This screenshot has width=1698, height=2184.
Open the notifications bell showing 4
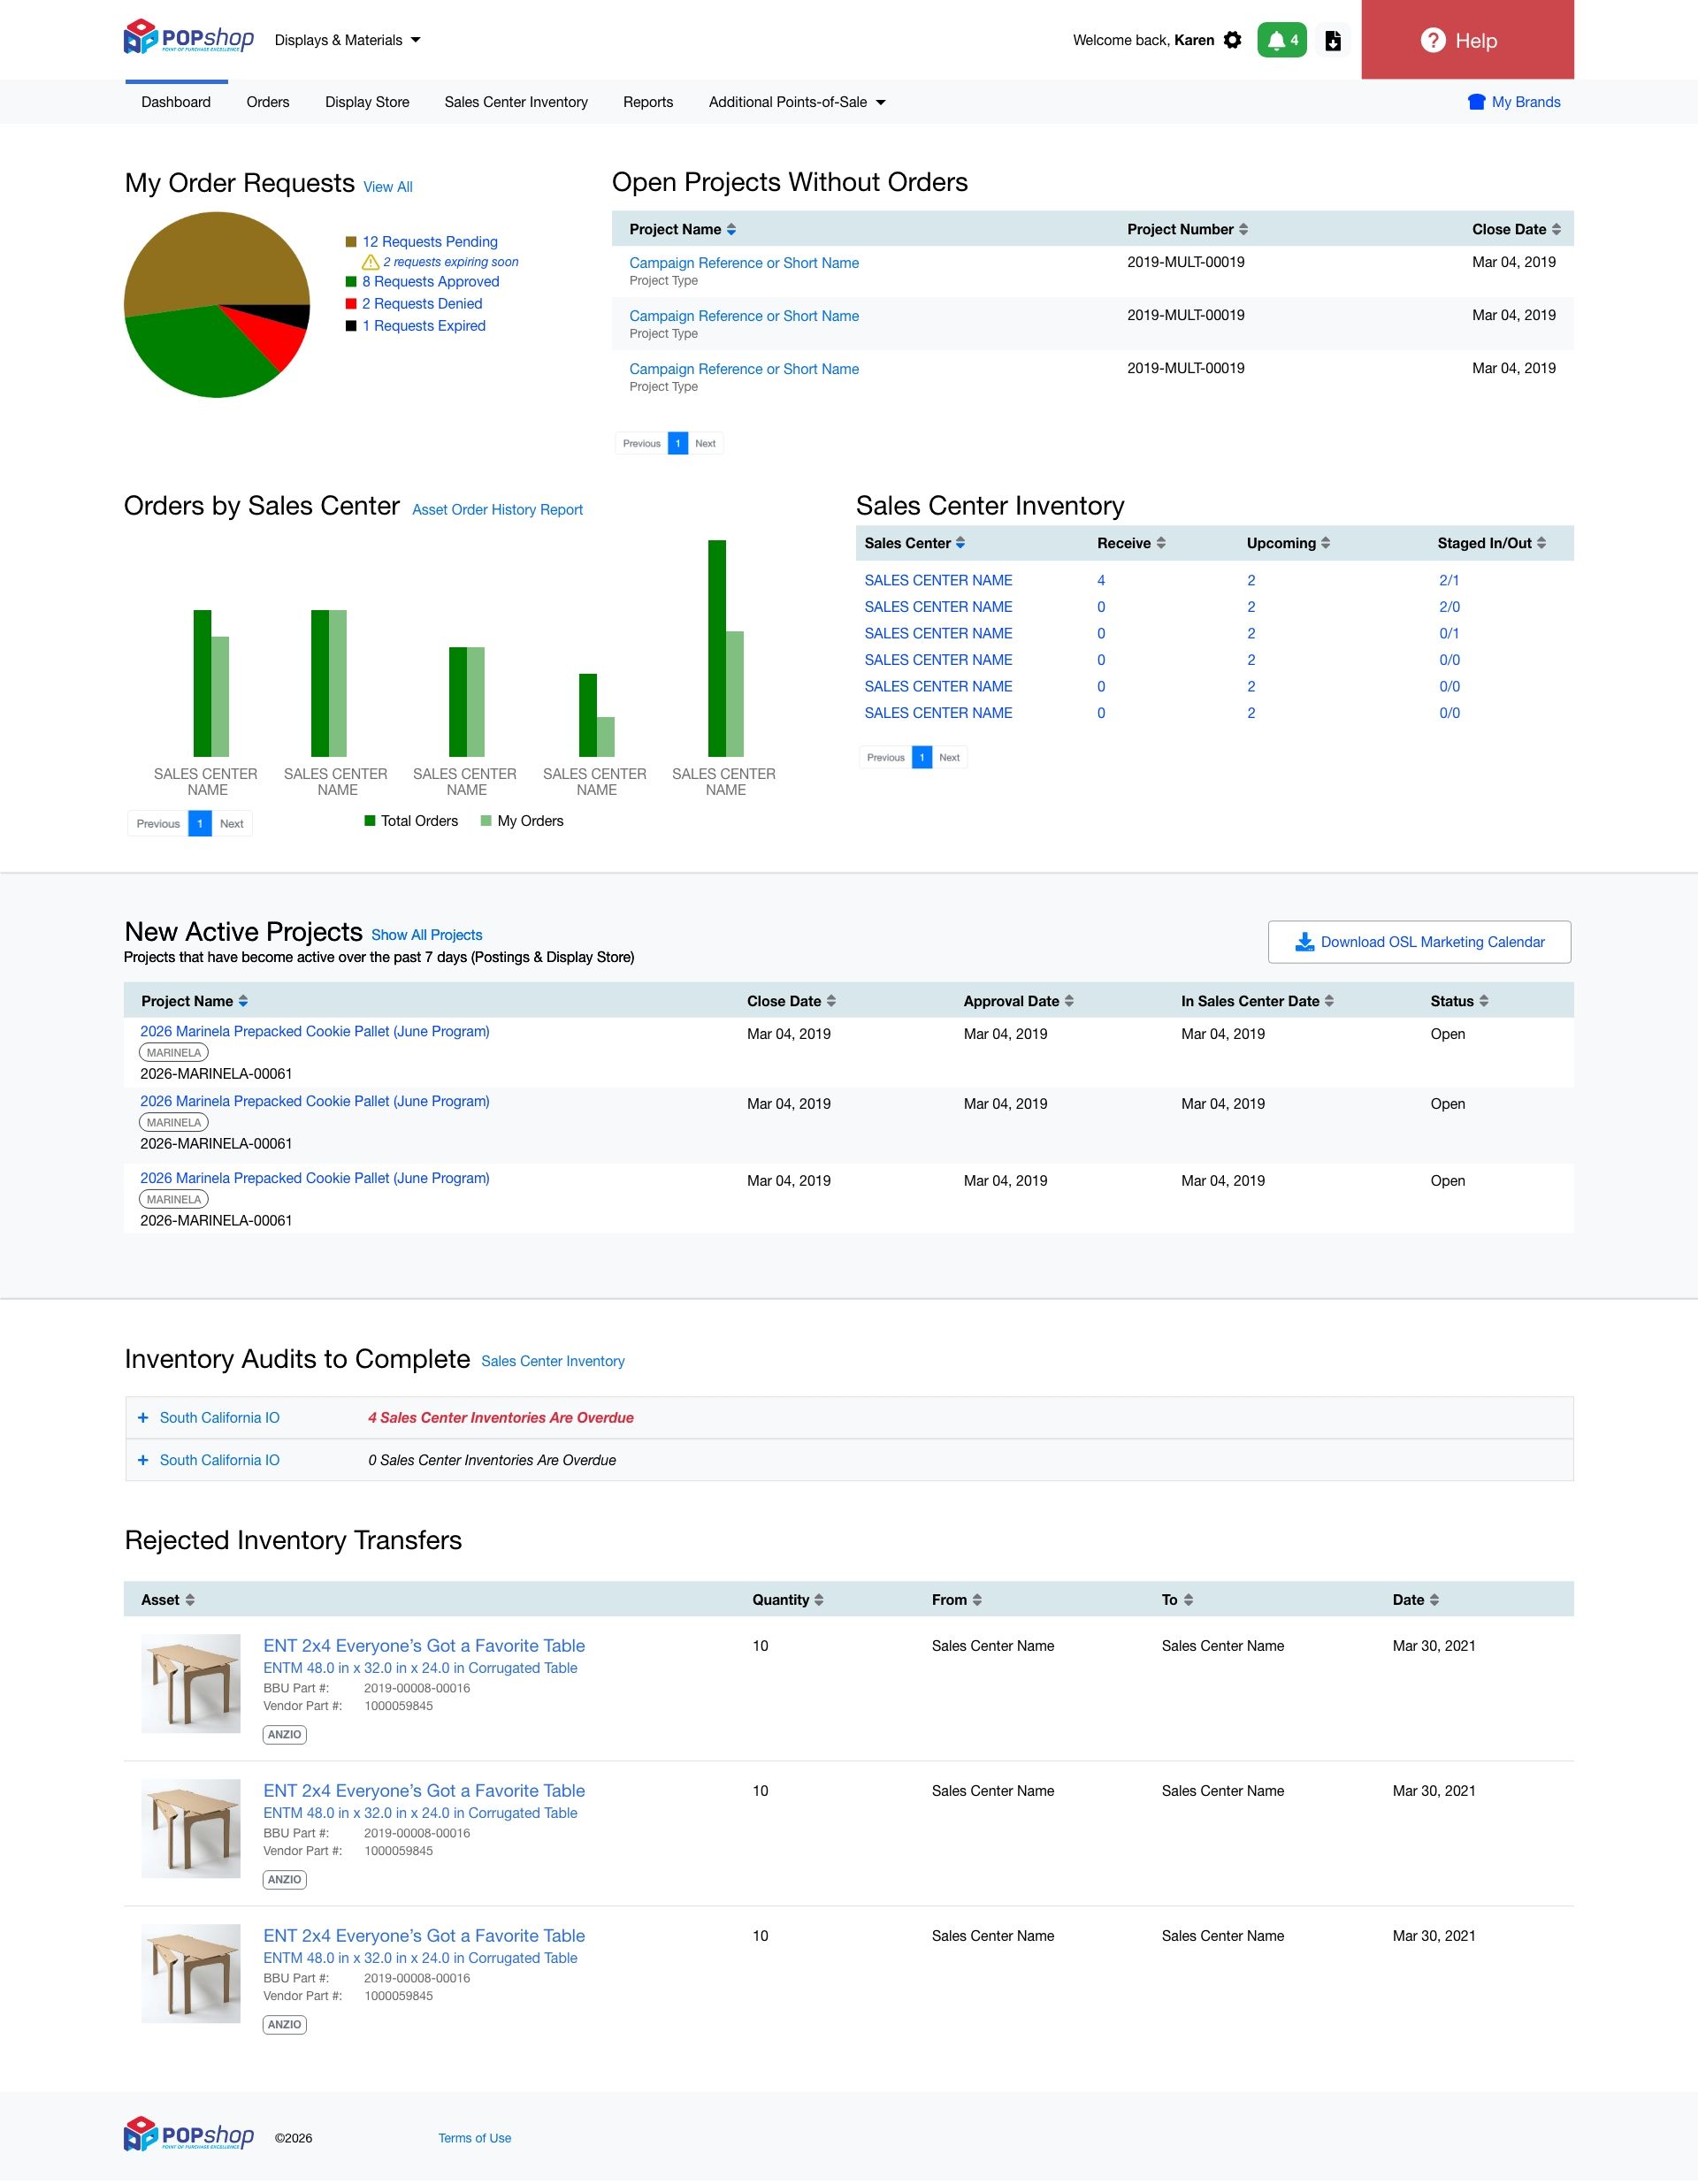click(1282, 40)
